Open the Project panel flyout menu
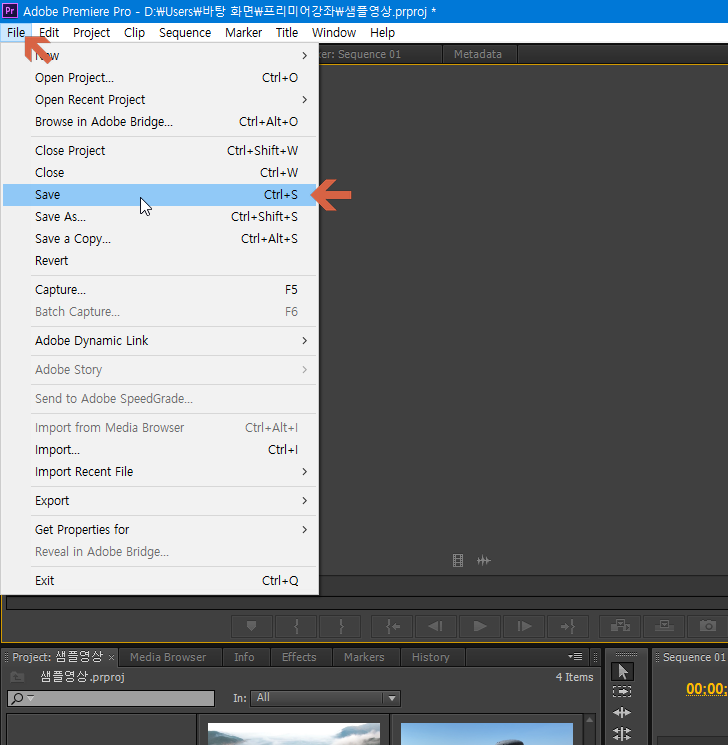This screenshot has height=745, width=728. [x=575, y=657]
